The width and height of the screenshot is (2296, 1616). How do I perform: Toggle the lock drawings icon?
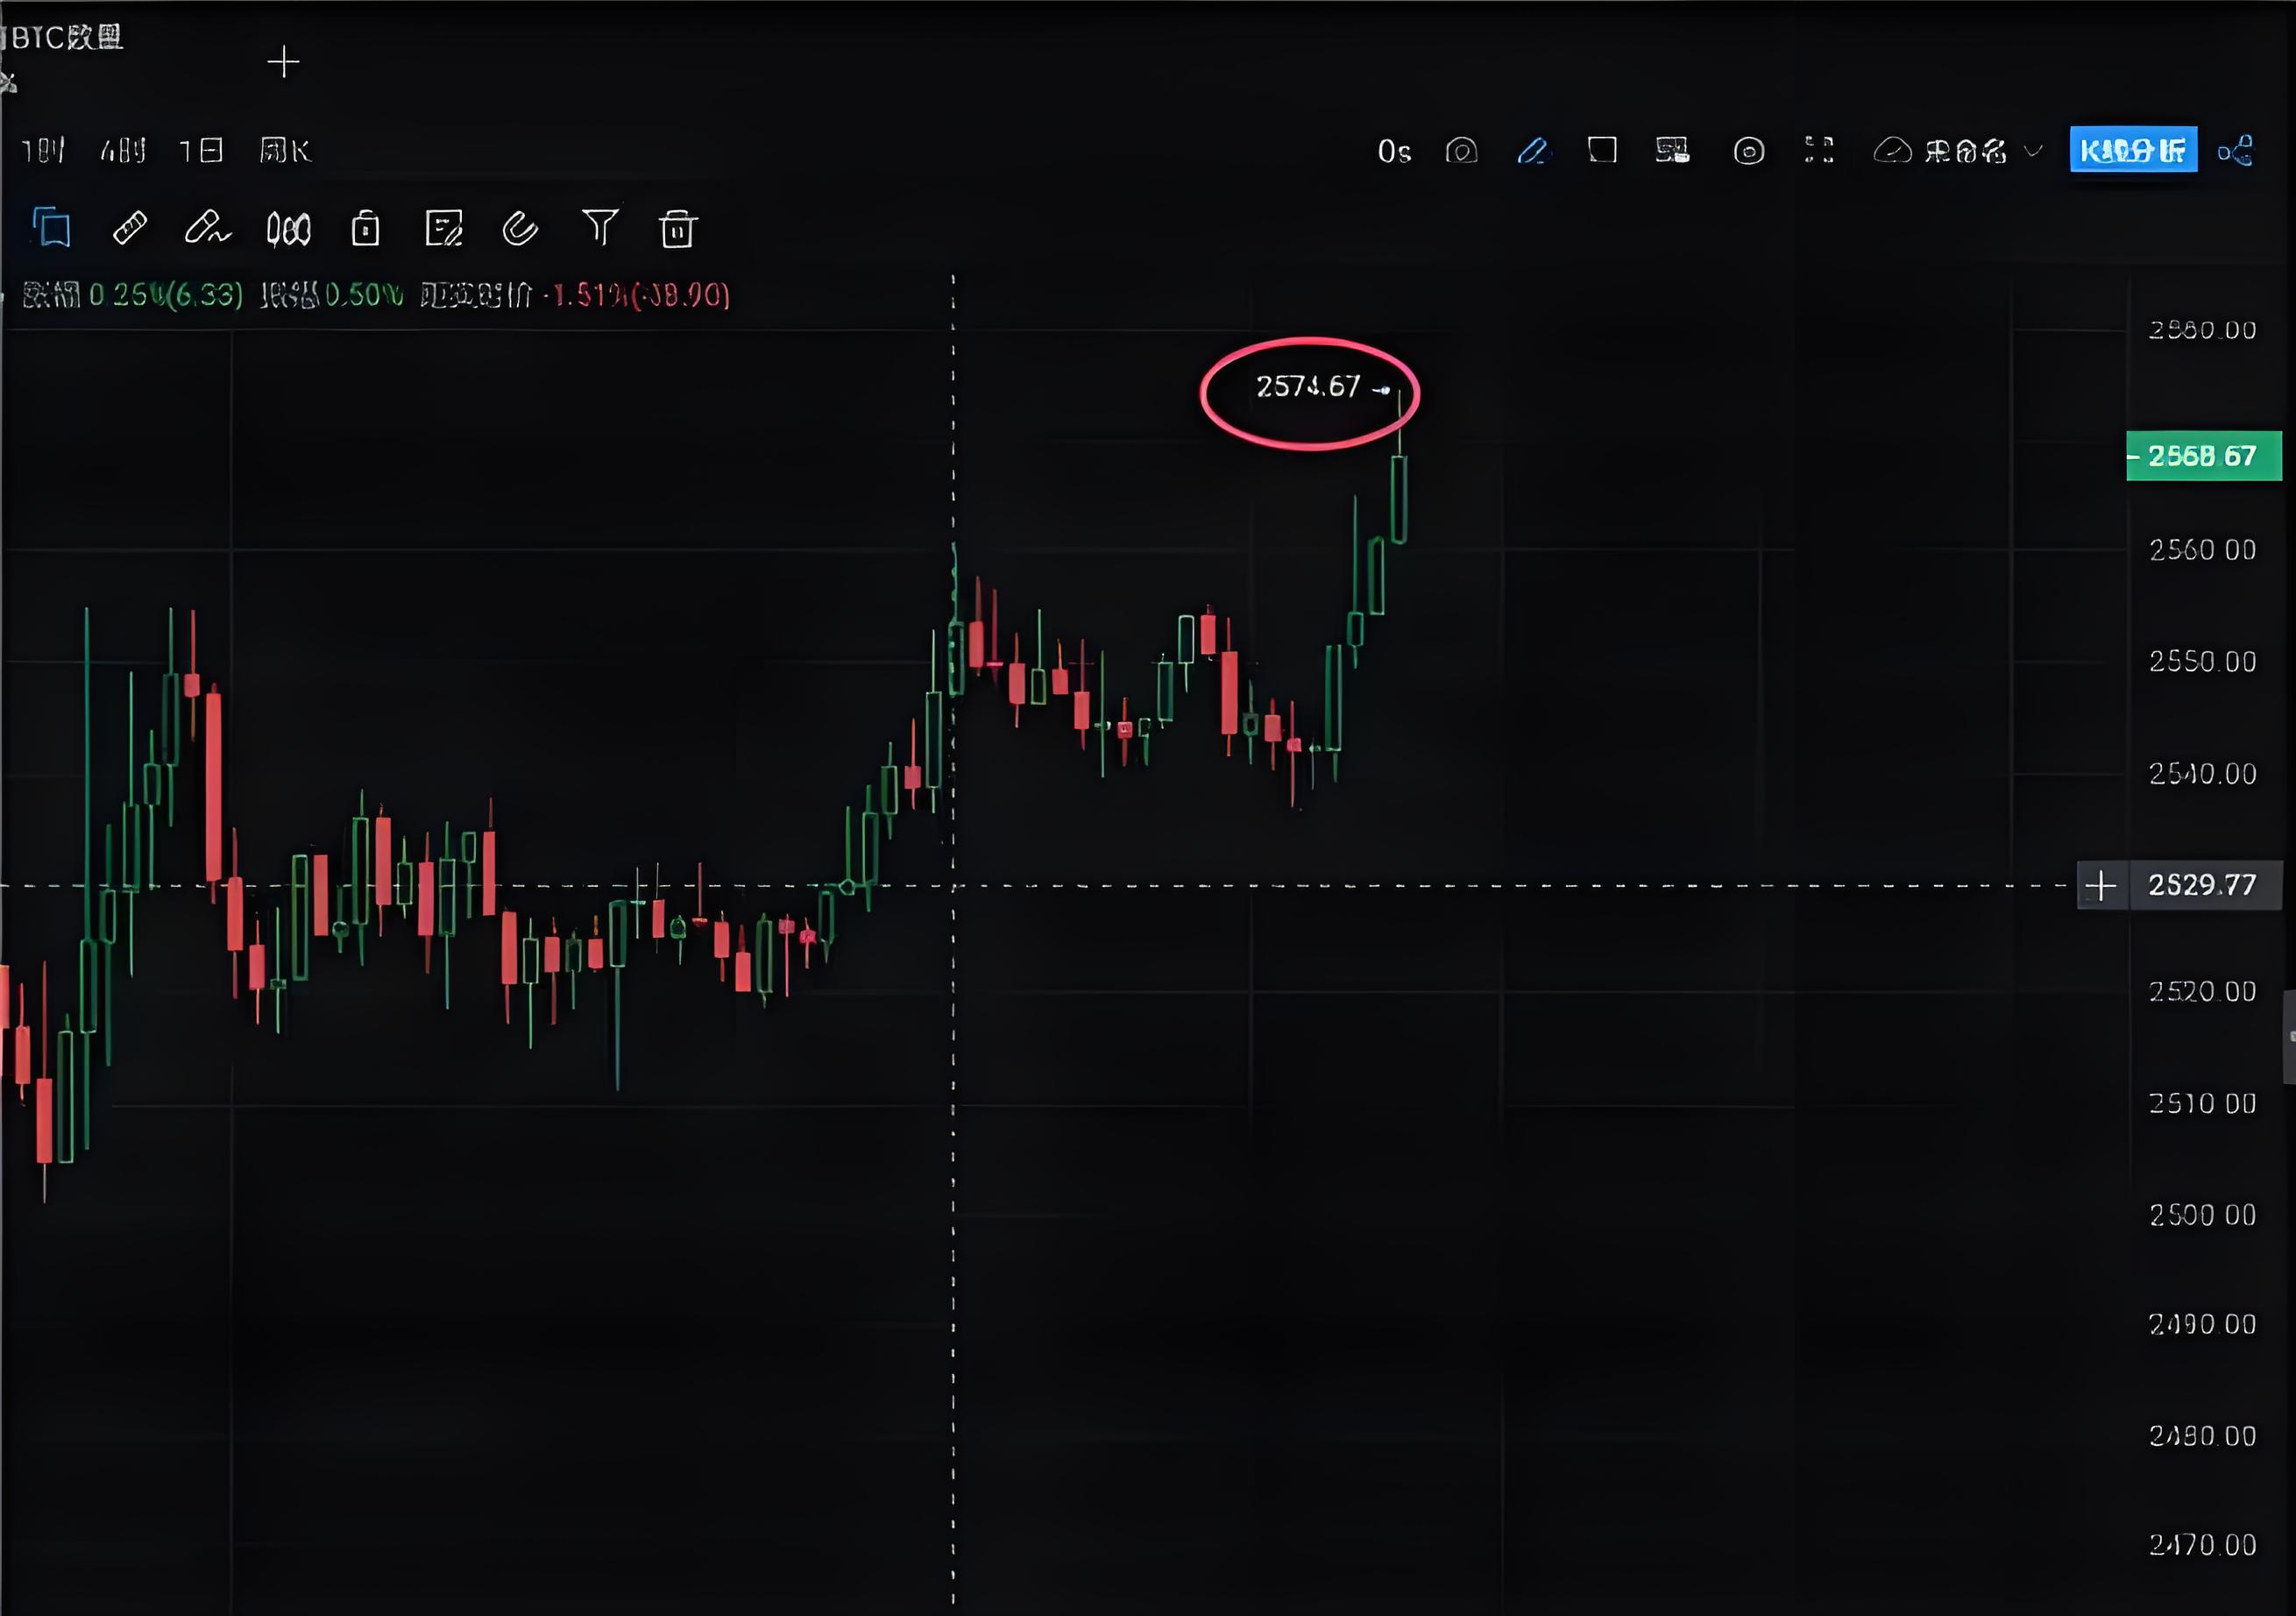[x=365, y=228]
